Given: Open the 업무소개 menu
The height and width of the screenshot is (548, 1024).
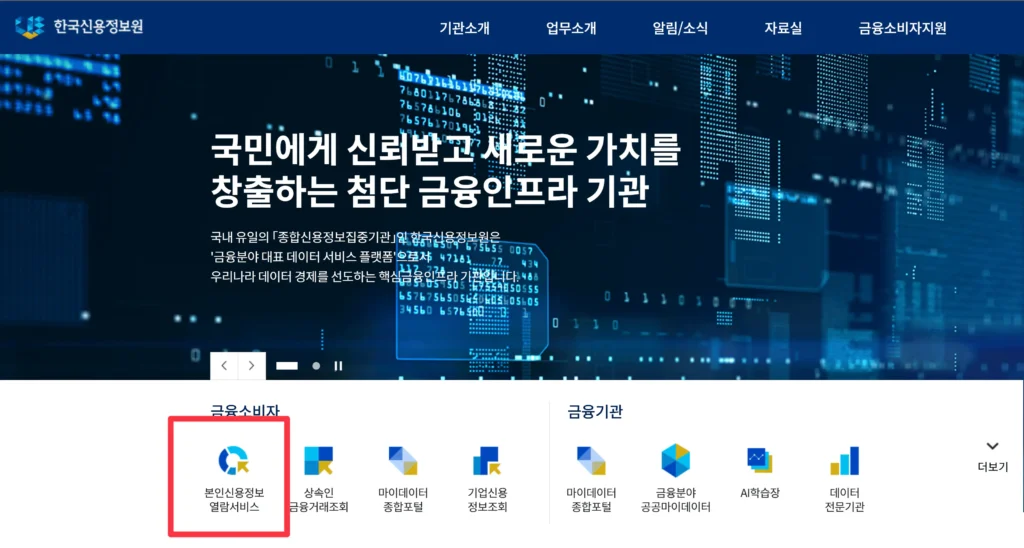Looking at the screenshot, I should (x=571, y=28).
